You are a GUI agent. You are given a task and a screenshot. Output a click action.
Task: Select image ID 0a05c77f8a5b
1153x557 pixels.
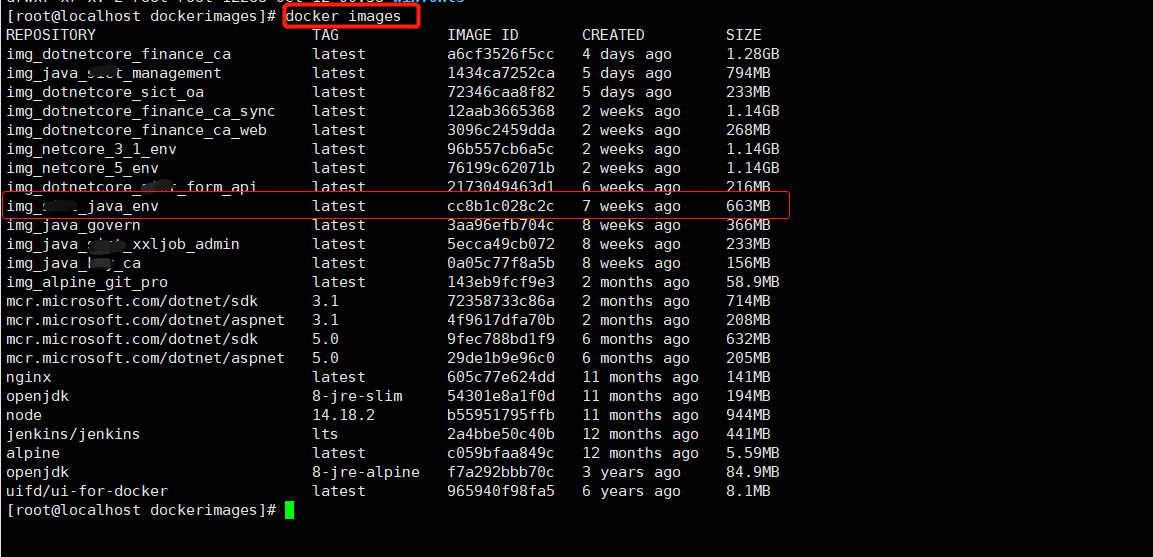[x=501, y=263]
